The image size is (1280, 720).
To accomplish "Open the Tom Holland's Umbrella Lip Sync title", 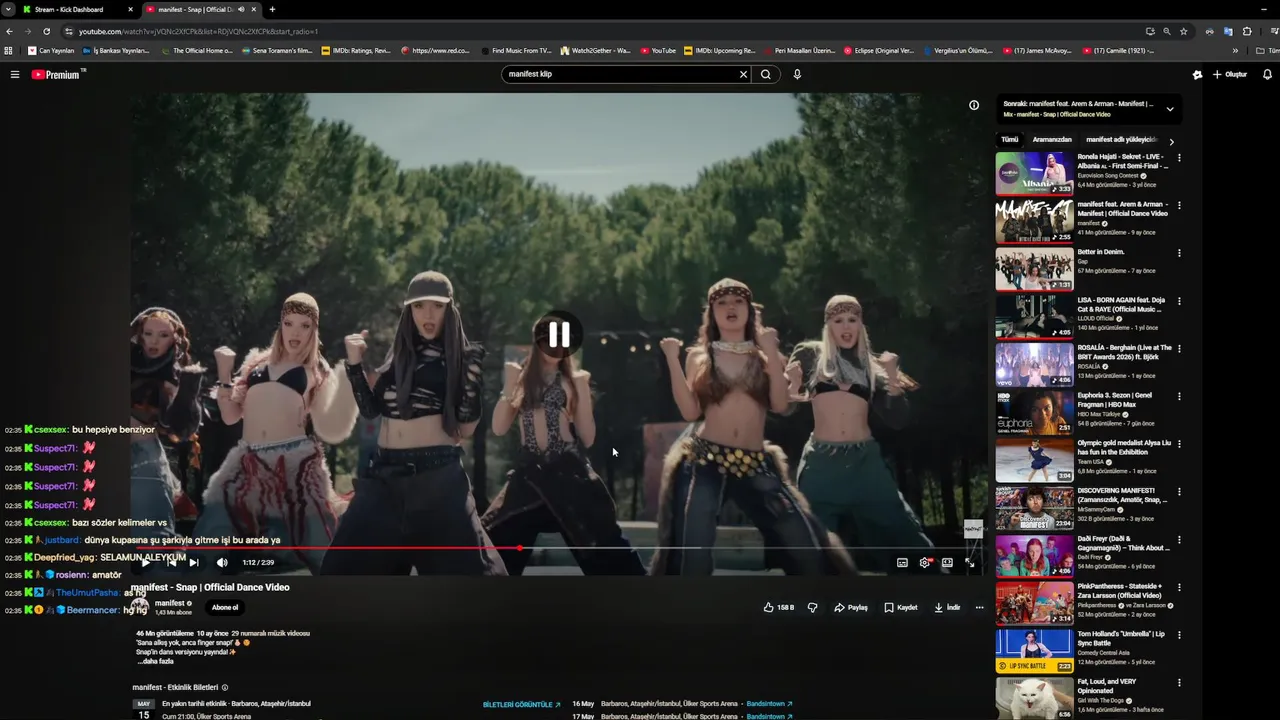I will (x=1121, y=638).
